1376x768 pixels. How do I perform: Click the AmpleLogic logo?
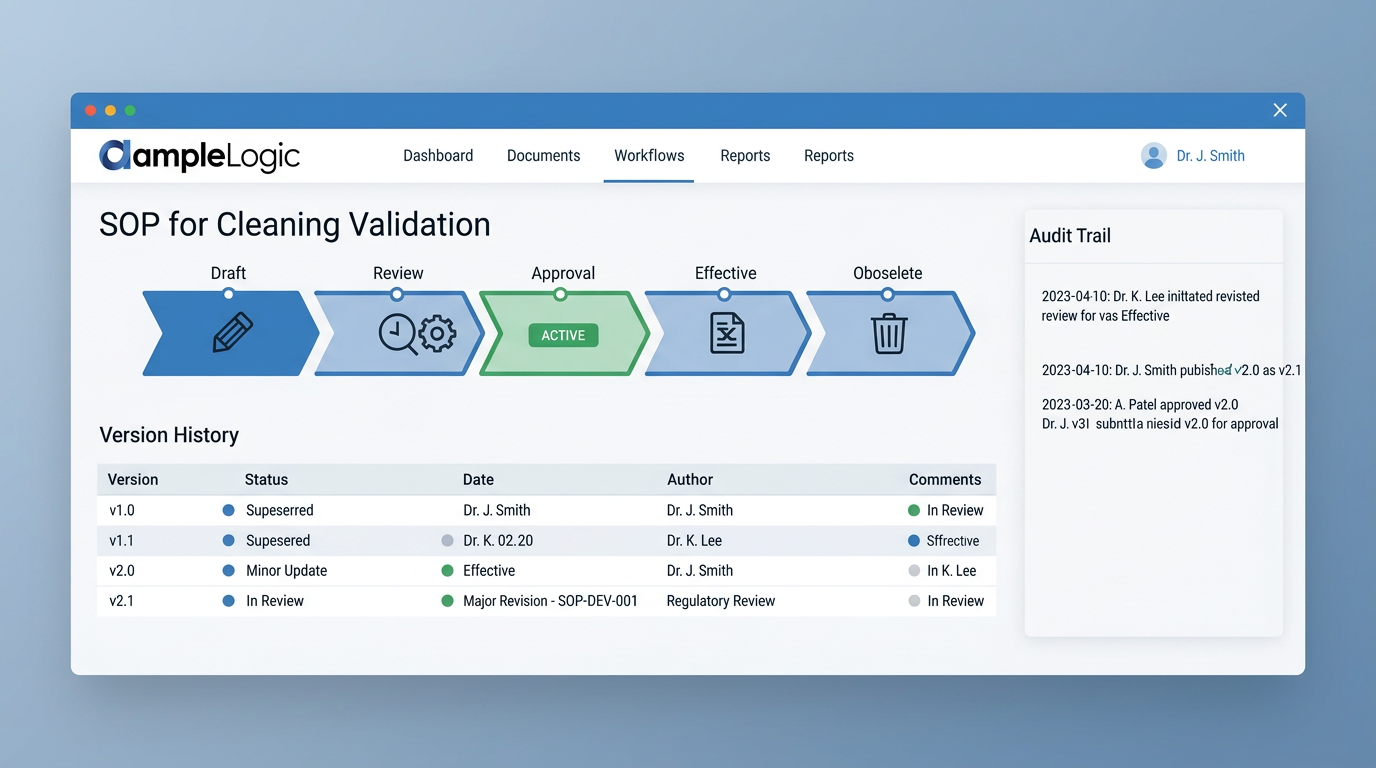point(200,156)
